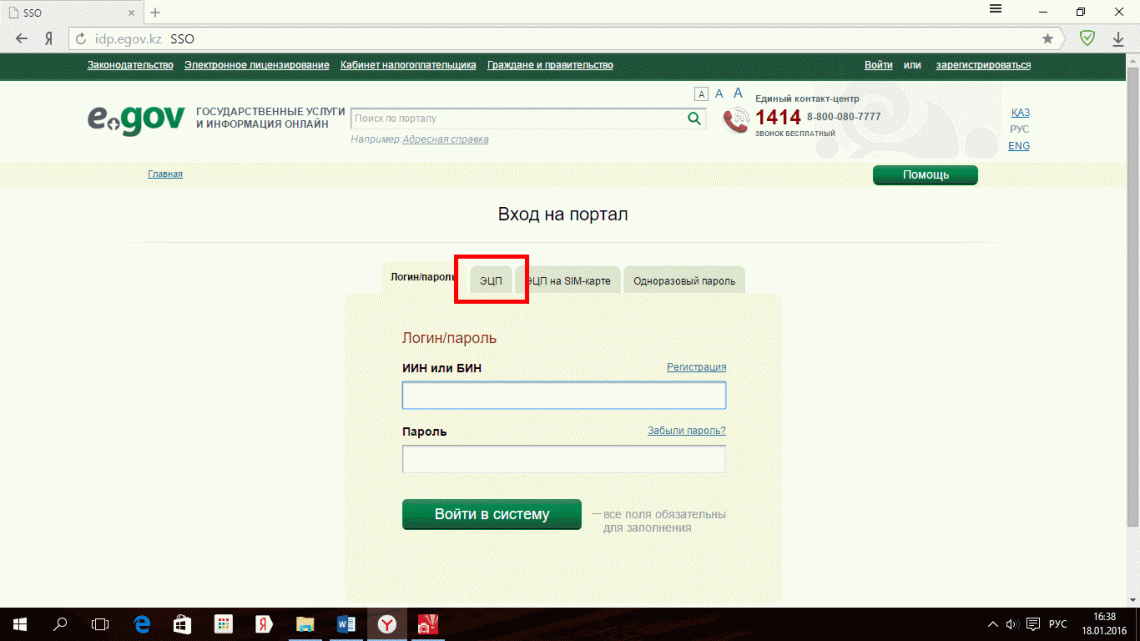This screenshot has height=641, width=1140.
Task: Open the Кабинет налогоплательщика link
Action: (408, 63)
